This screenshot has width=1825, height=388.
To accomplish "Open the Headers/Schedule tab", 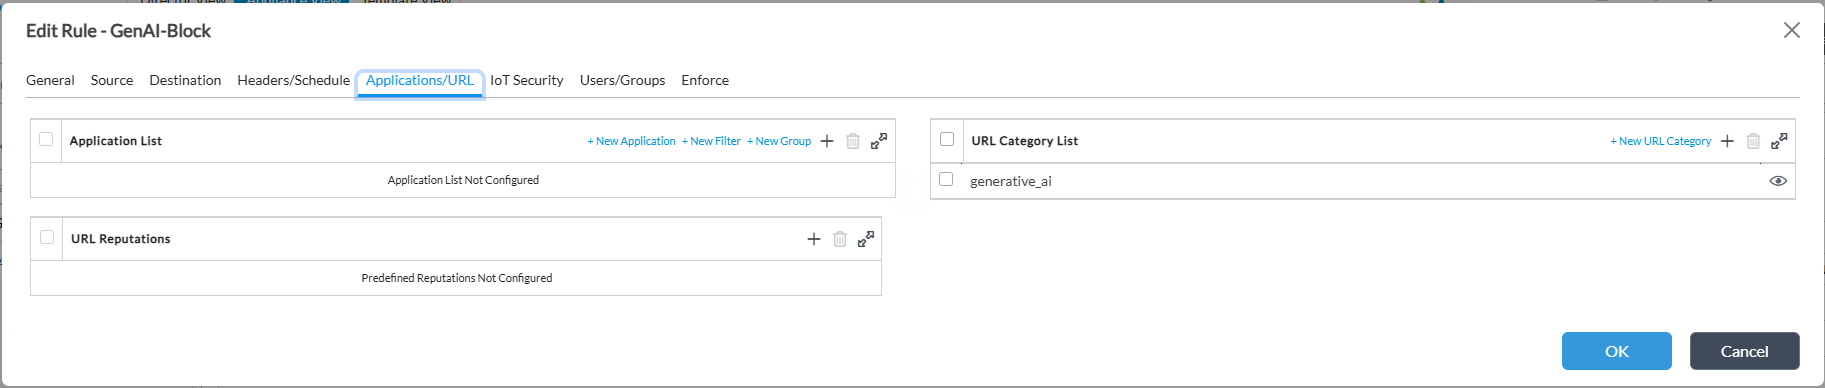I will [x=293, y=80].
